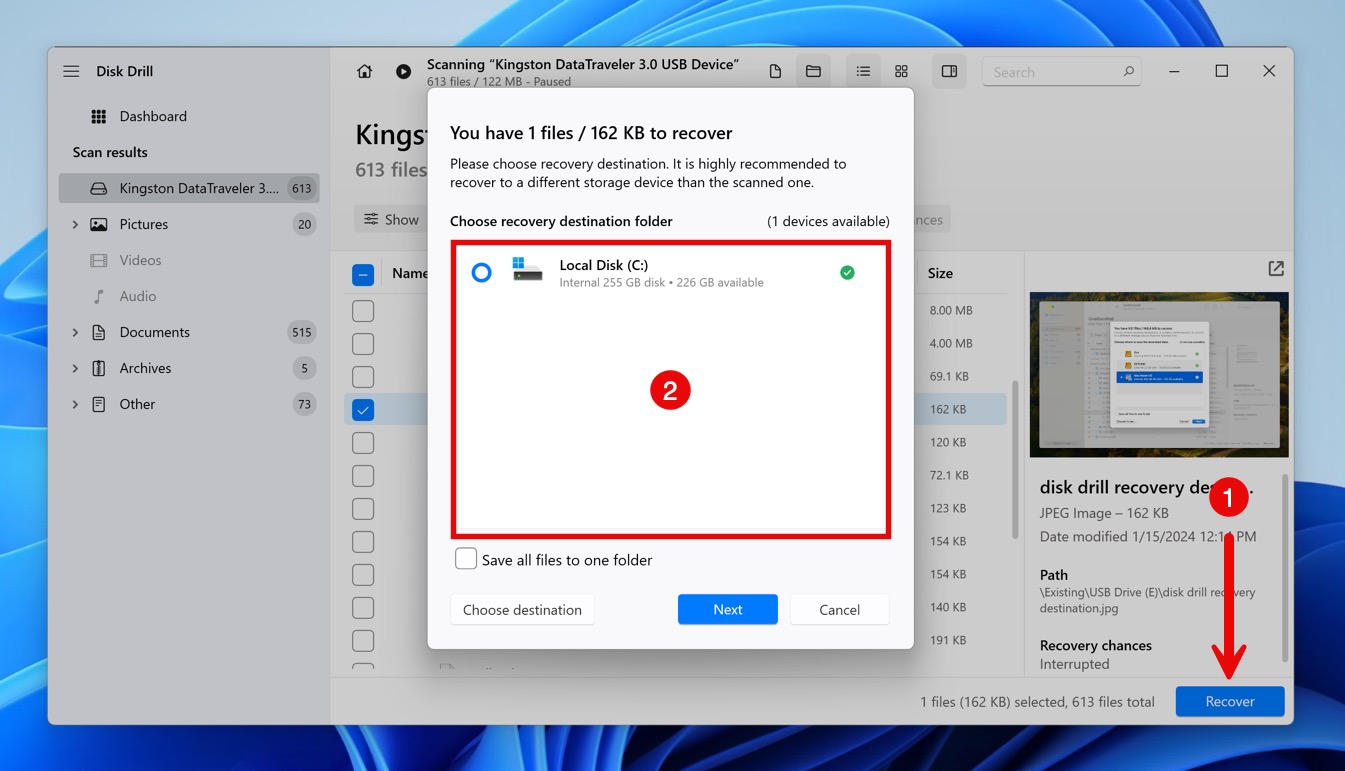Open the Archives category
This screenshot has width=1345, height=771.
click(145, 368)
